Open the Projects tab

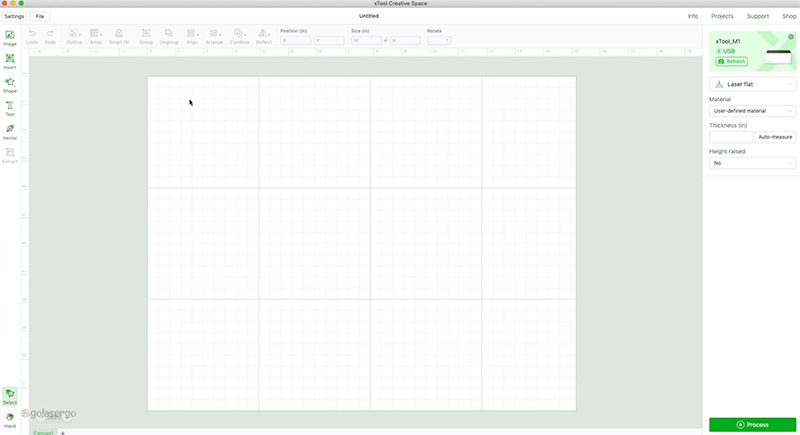click(x=722, y=17)
